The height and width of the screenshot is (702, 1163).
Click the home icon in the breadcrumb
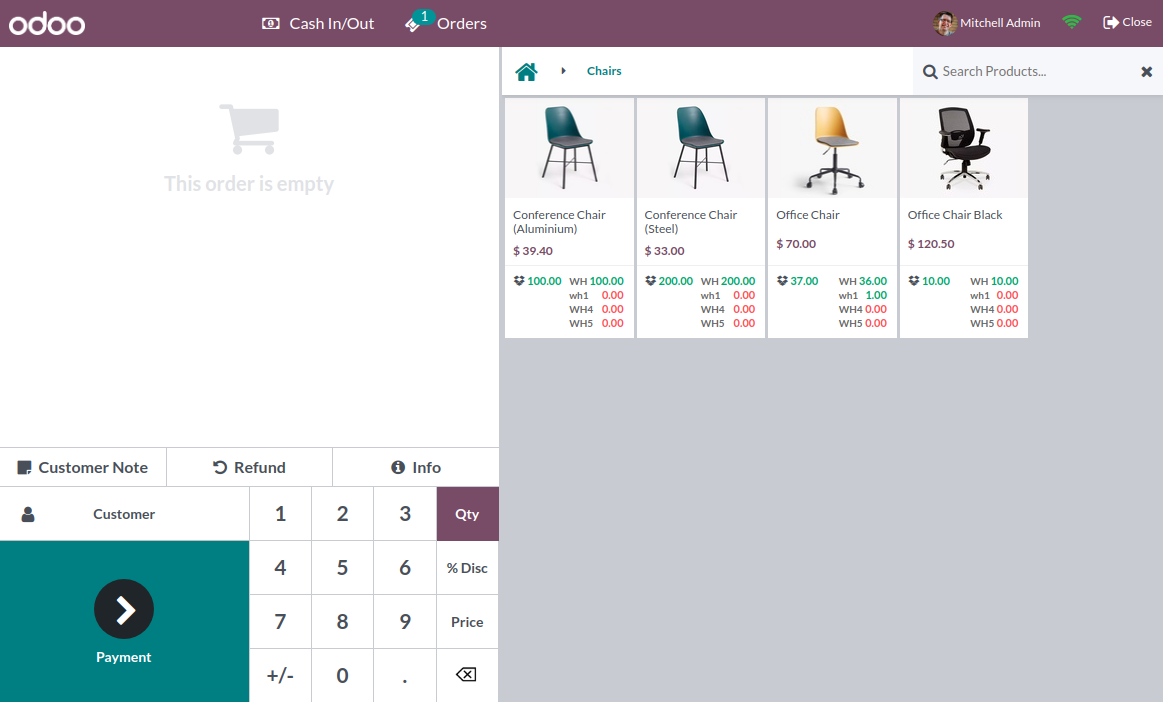point(527,71)
